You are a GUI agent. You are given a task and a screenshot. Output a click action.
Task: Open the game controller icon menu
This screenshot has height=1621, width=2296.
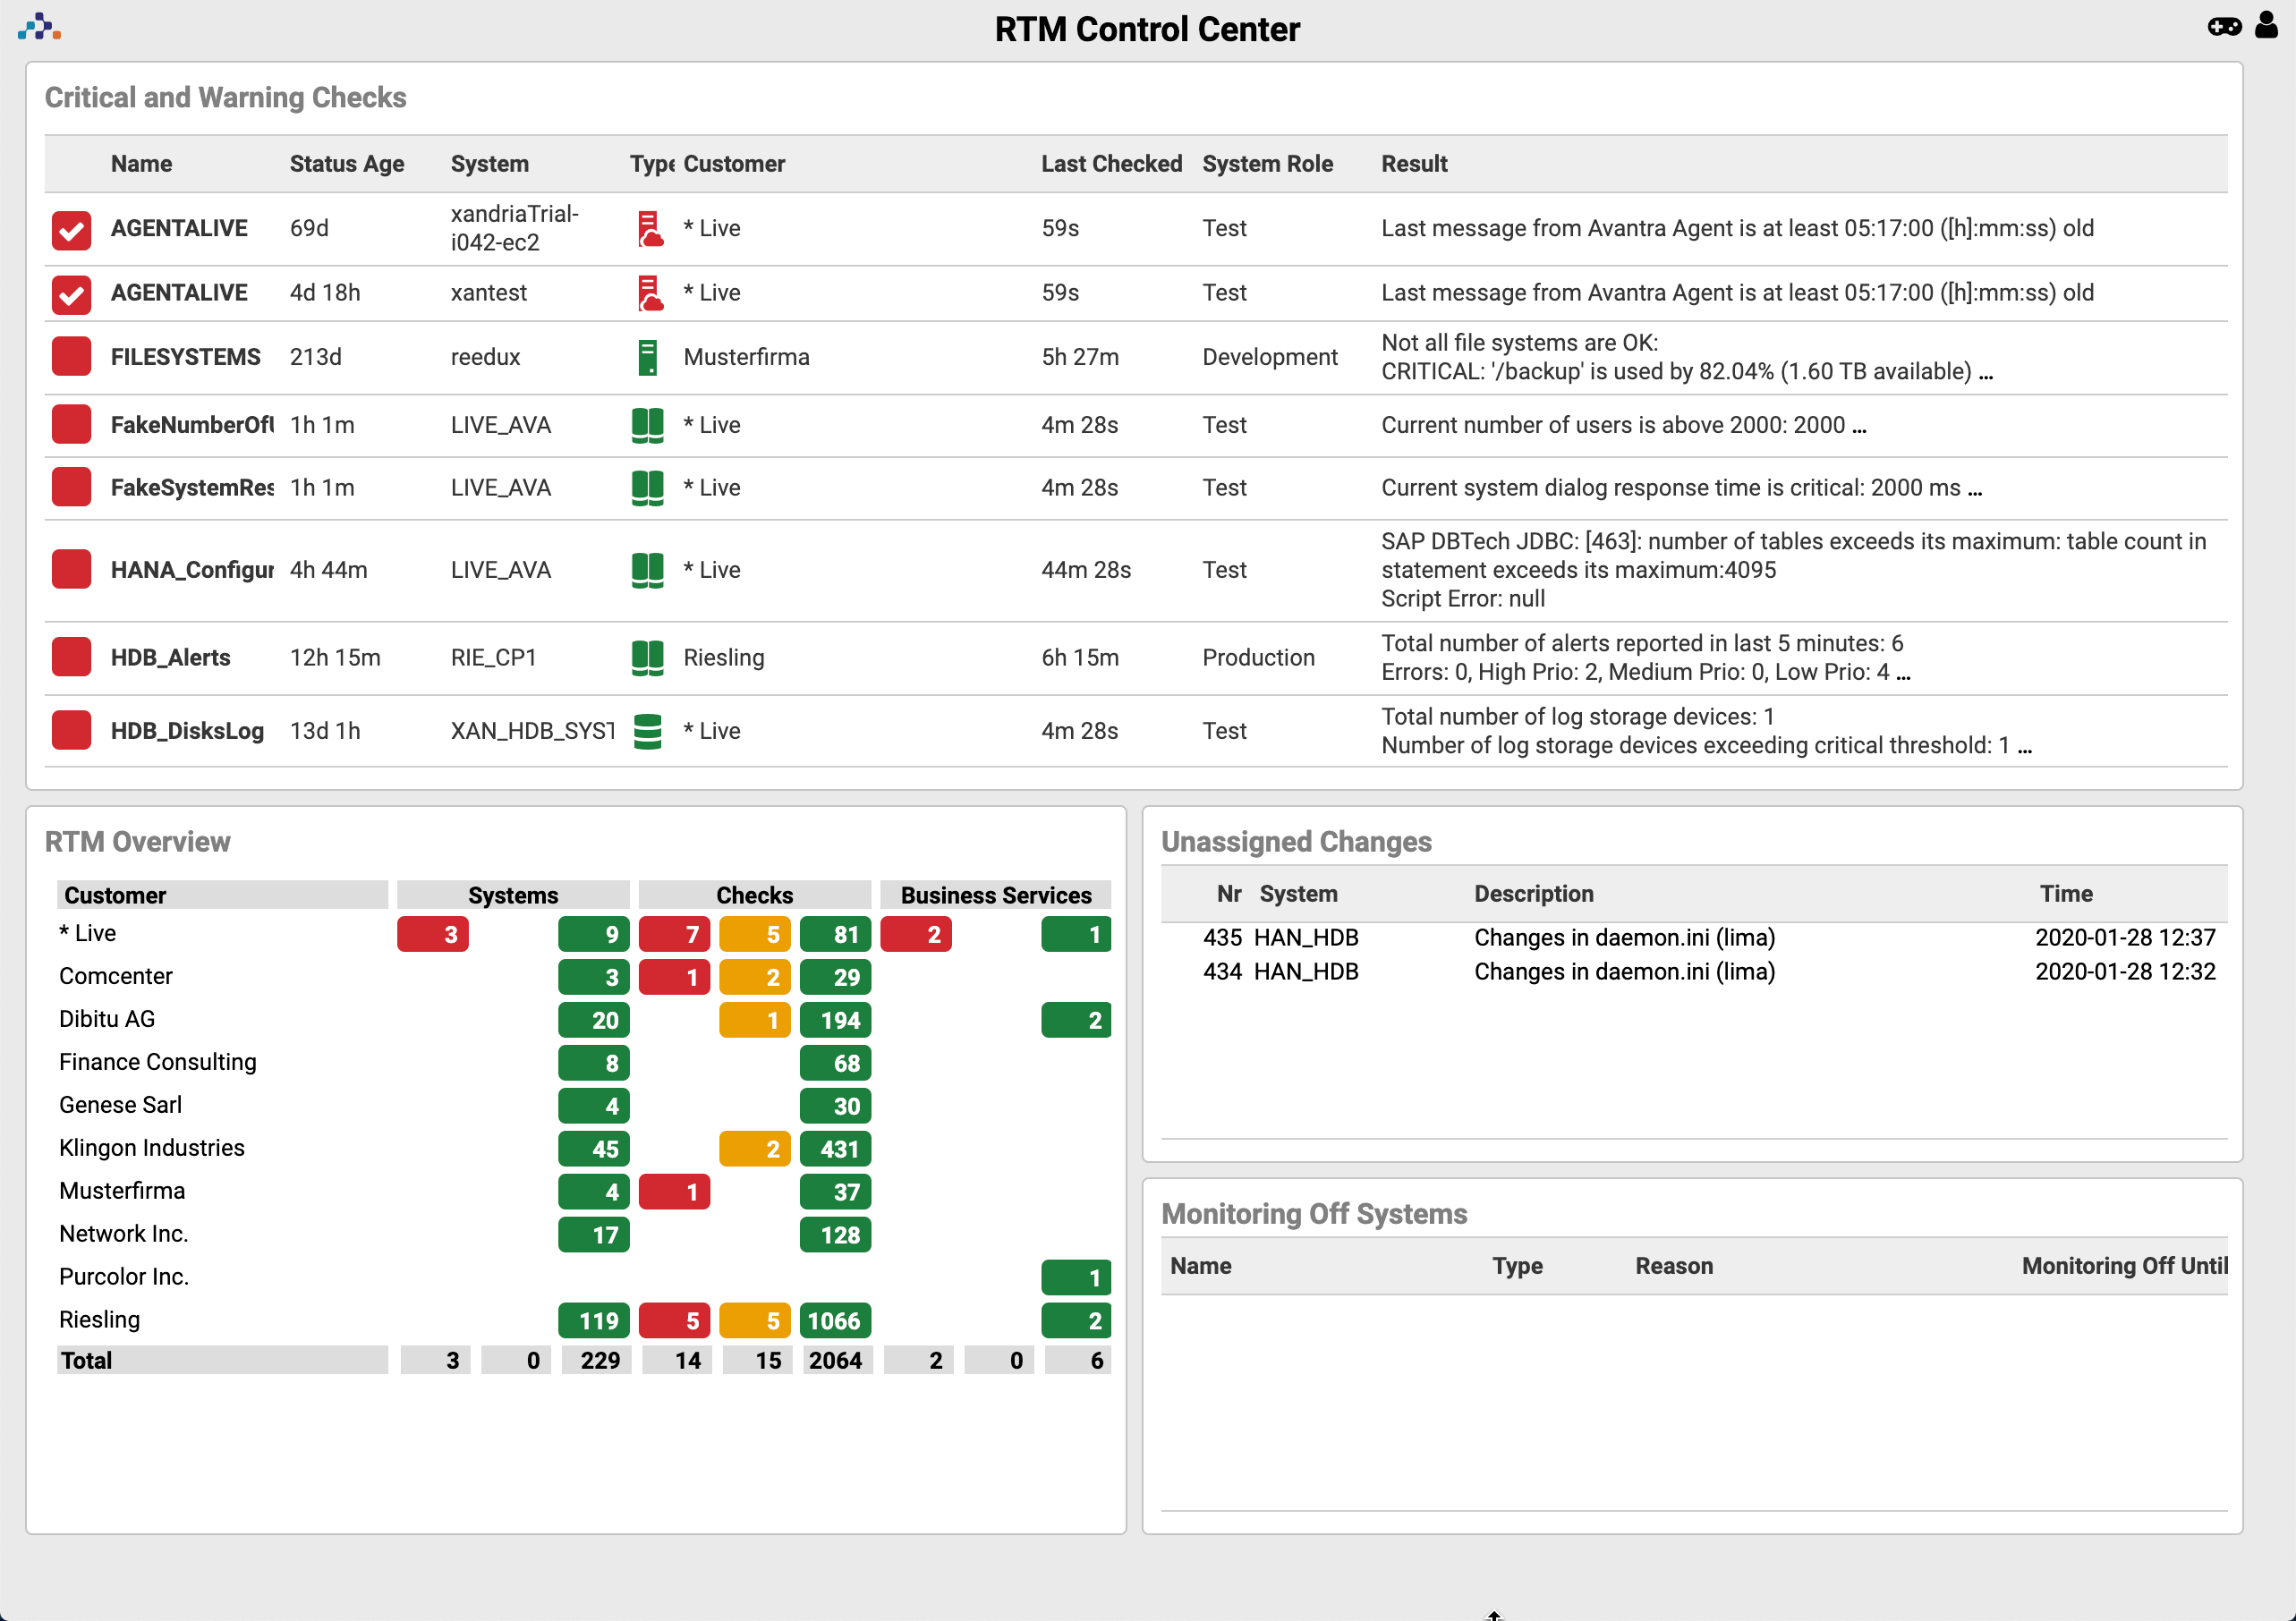2224,27
